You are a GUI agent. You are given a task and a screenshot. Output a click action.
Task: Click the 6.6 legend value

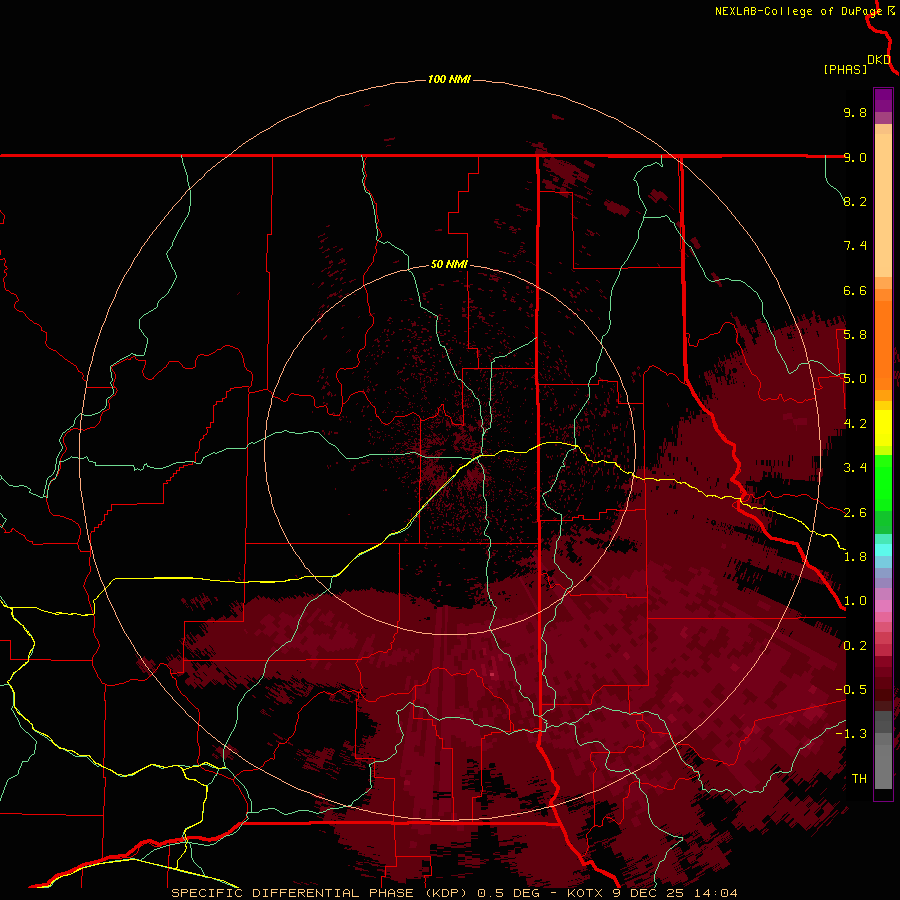855,290
